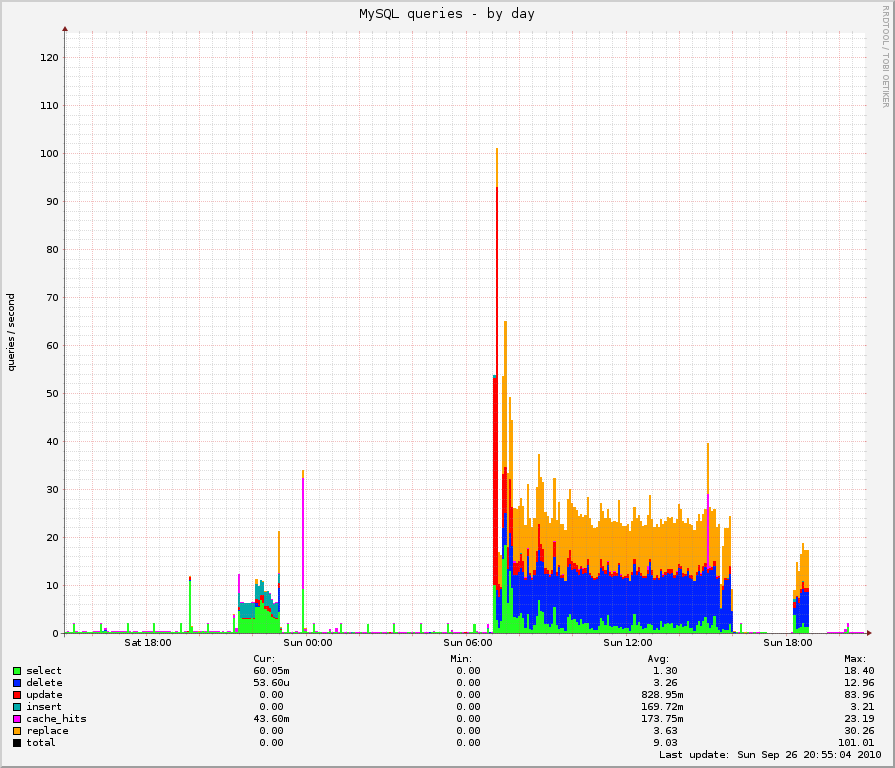
Task: Click the 10 y-axis tick label
Action: [x=52, y=585]
